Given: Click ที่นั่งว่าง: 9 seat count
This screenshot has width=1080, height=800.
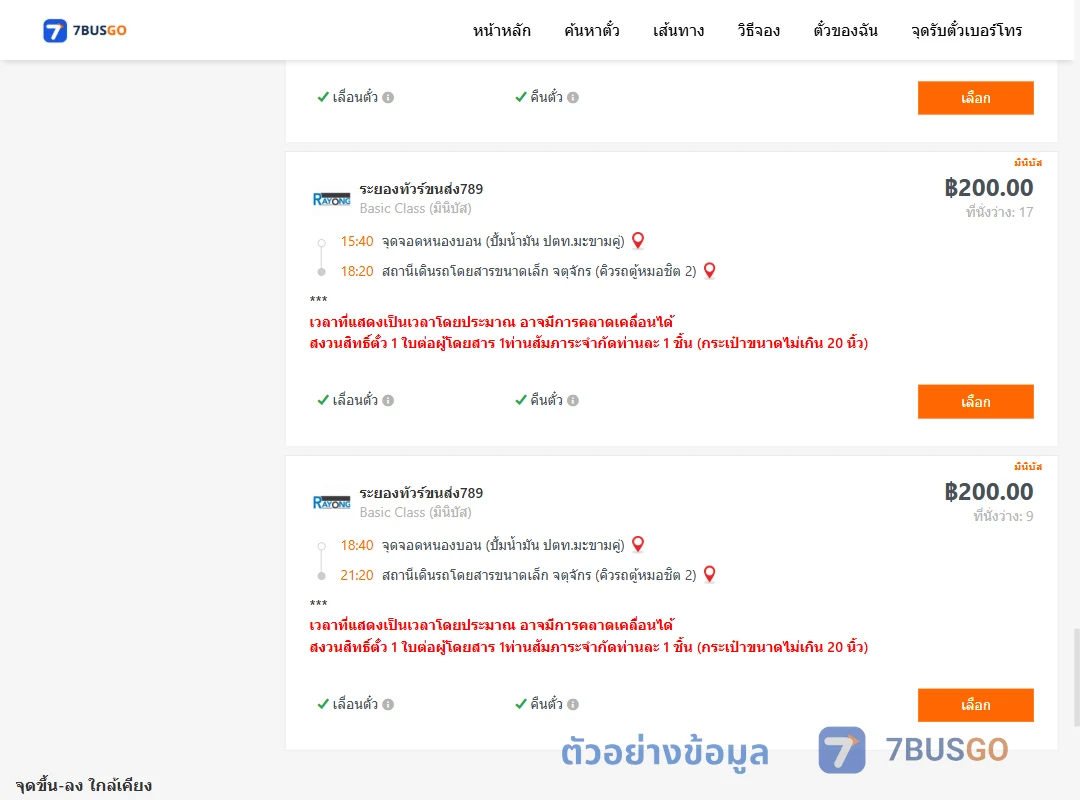Looking at the screenshot, I should (x=1003, y=516).
